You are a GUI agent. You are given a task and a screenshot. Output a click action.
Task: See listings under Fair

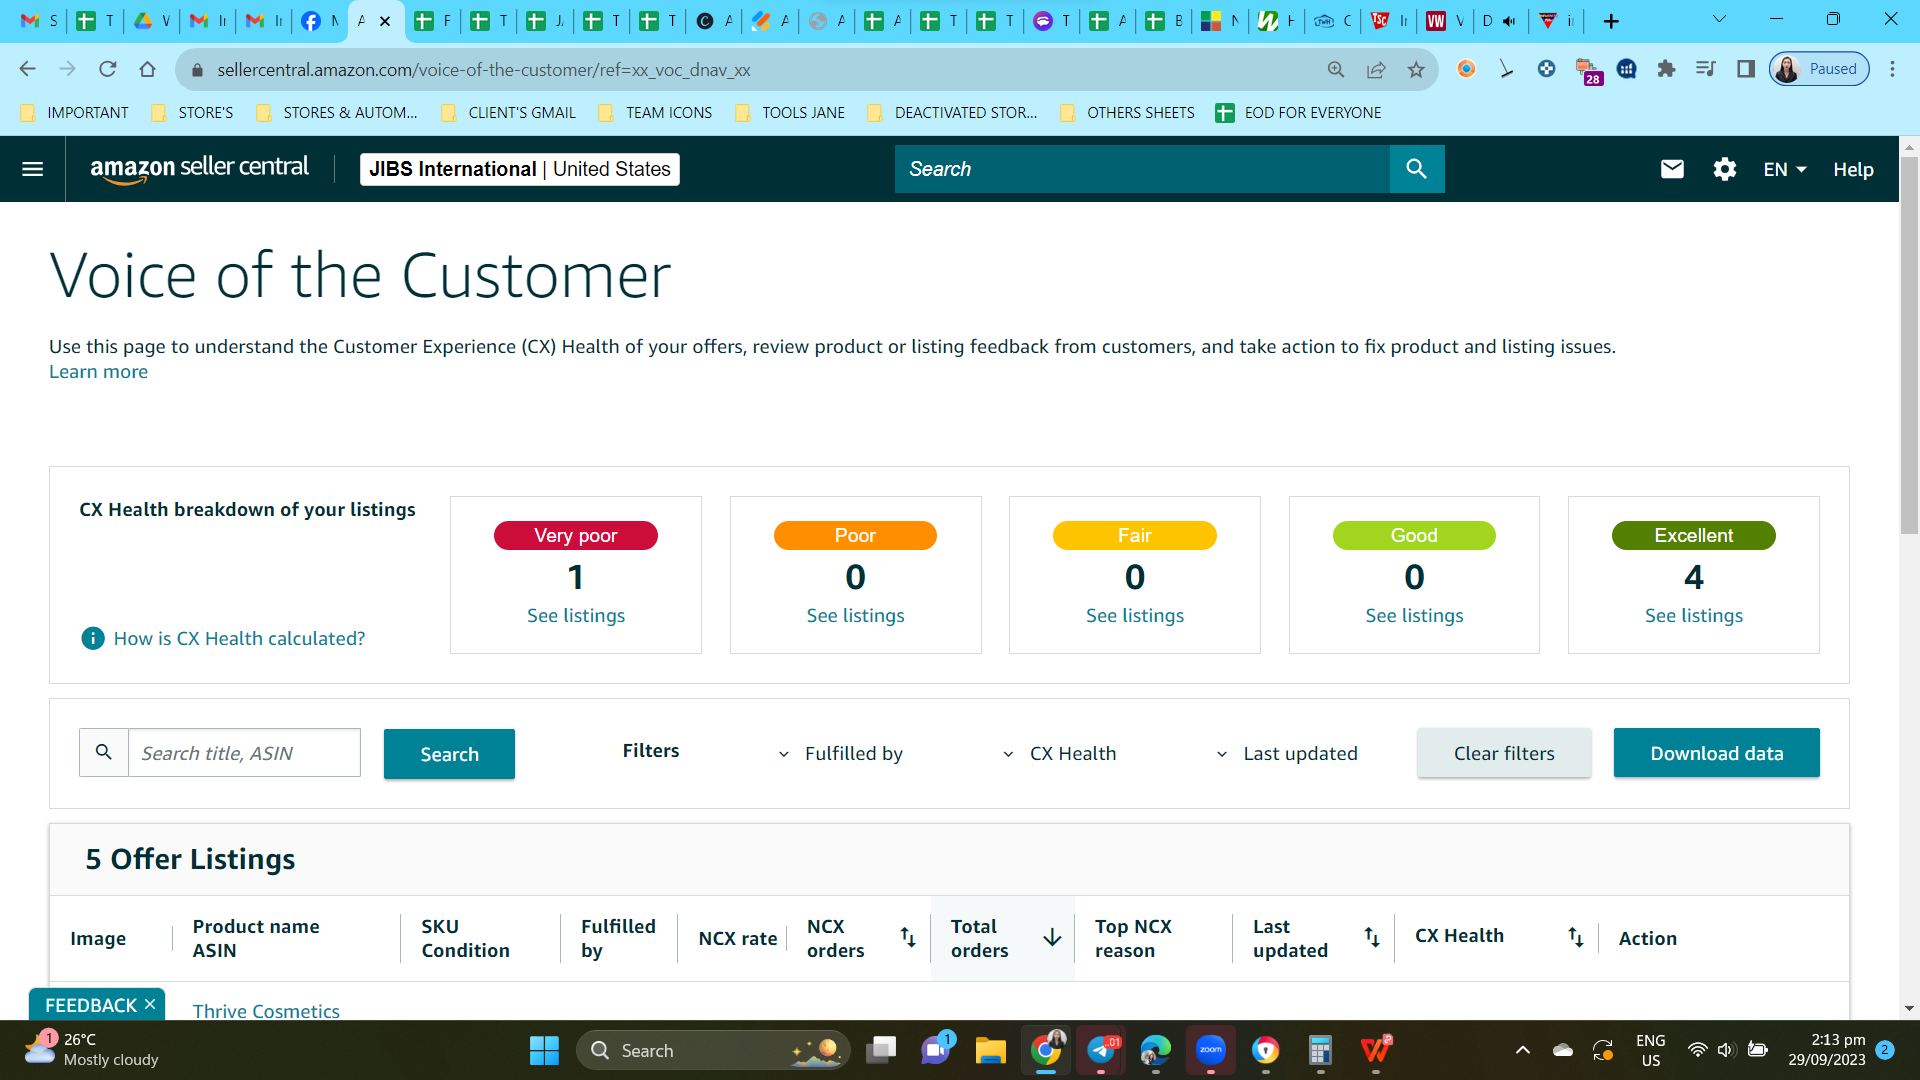pos(1135,616)
